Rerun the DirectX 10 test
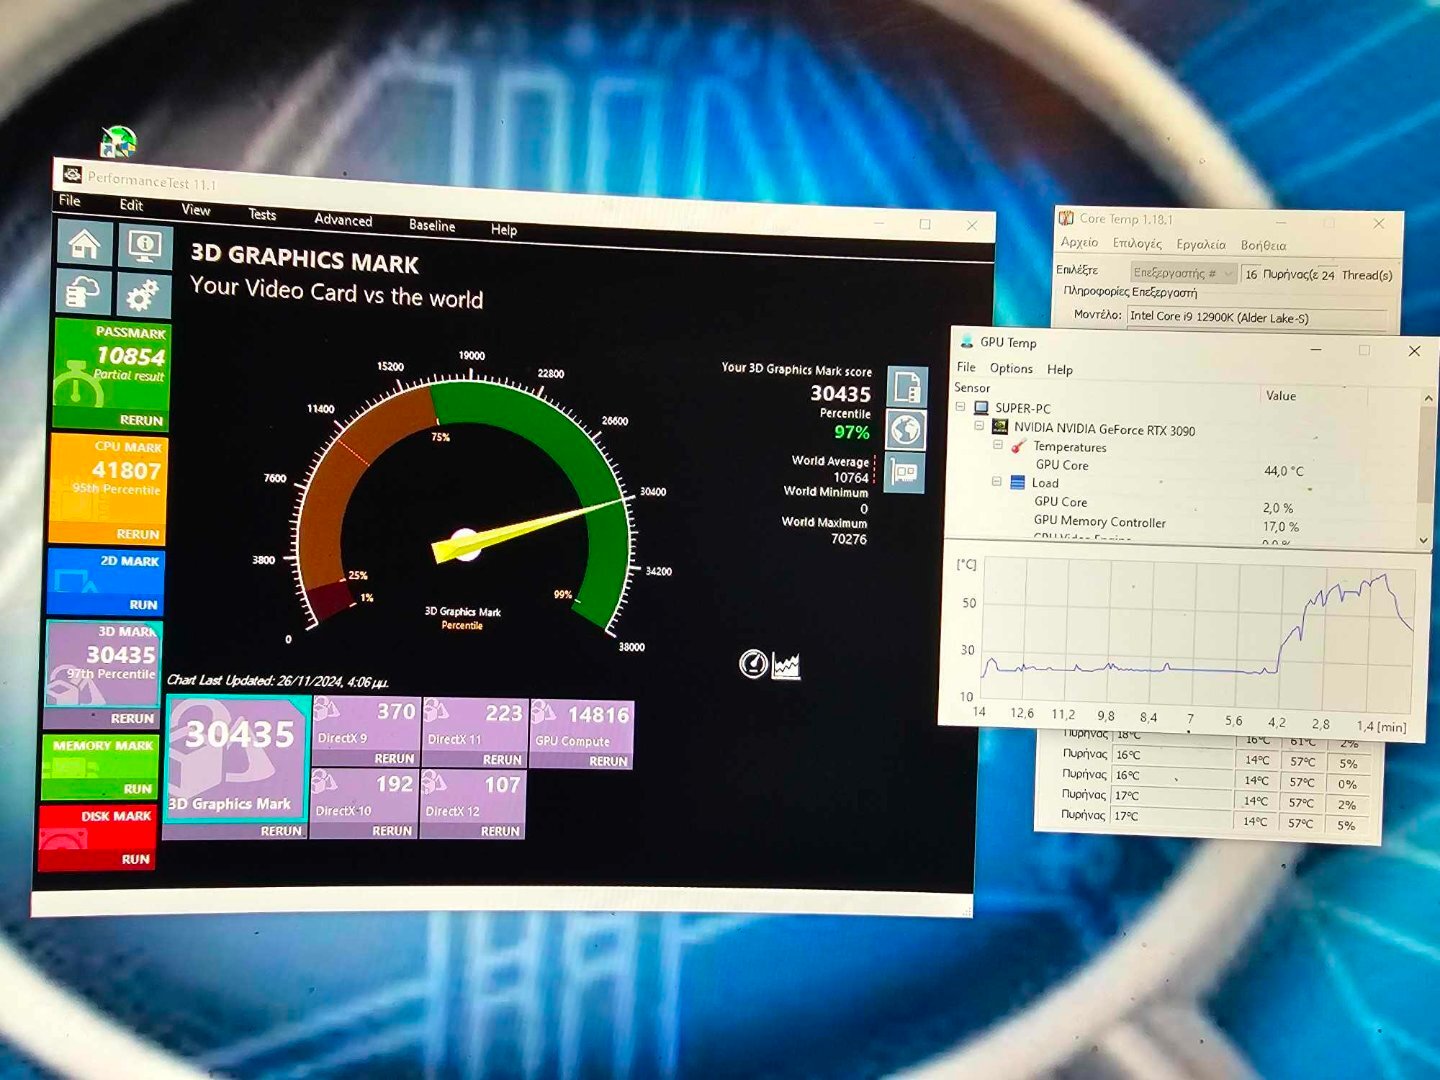The image size is (1440, 1080). (392, 830)
